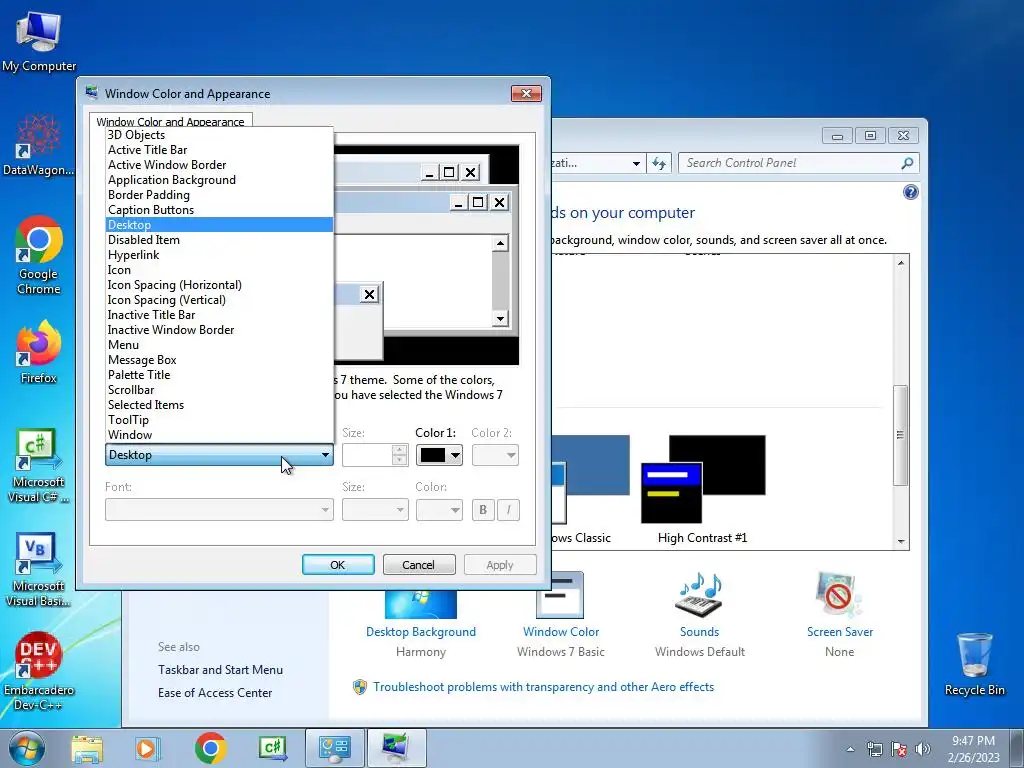Open Taskbar and Start Menu link
Viewport: 1024px width, 768px height.
click(220, 669)
